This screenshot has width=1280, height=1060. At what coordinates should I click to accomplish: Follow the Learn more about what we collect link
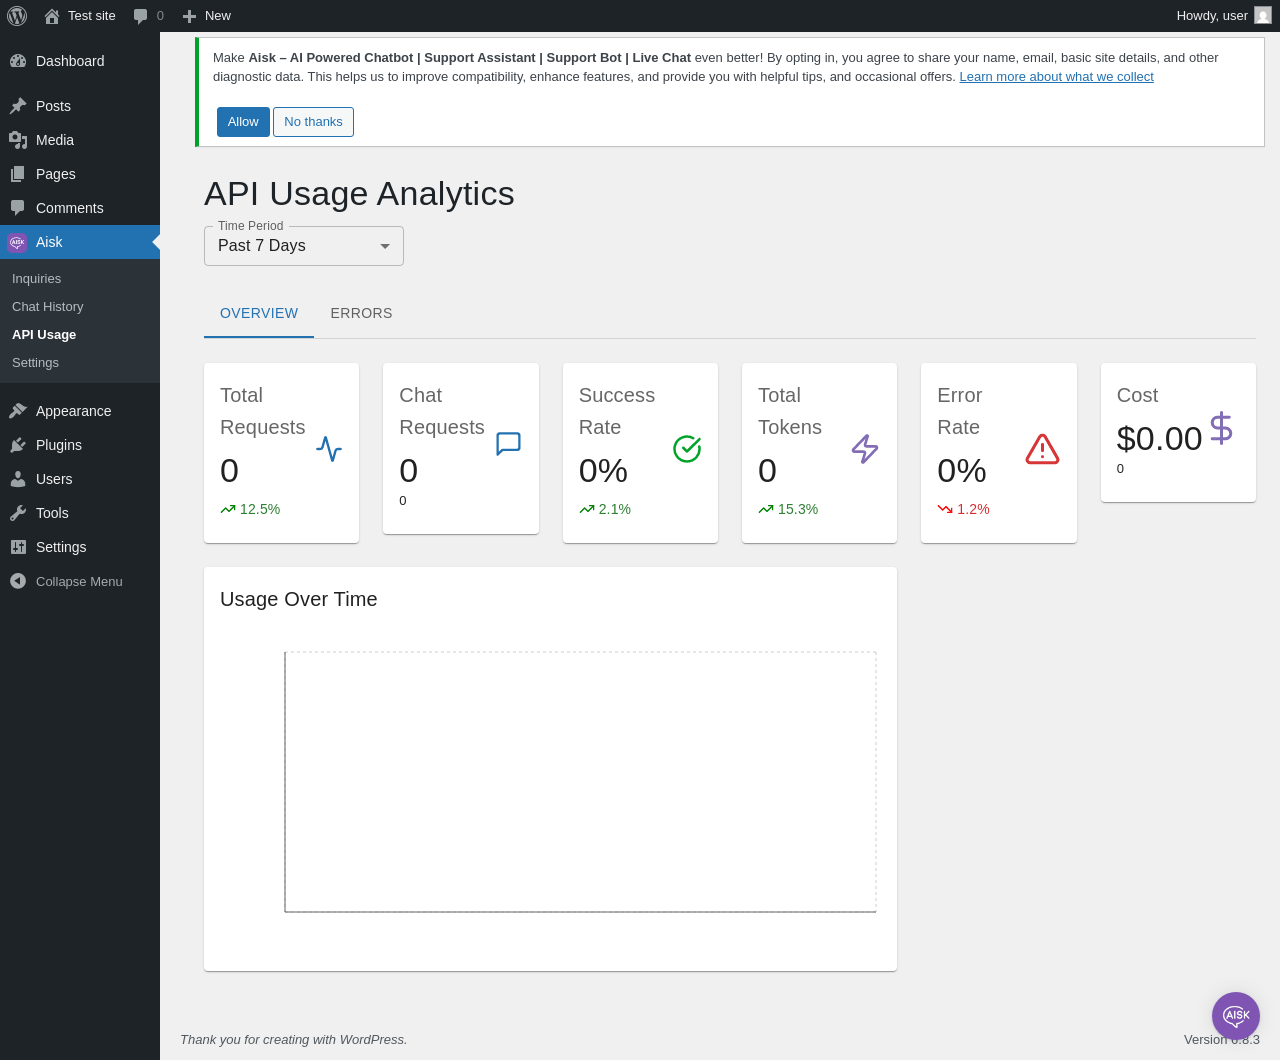click(x=1056, y=77)
